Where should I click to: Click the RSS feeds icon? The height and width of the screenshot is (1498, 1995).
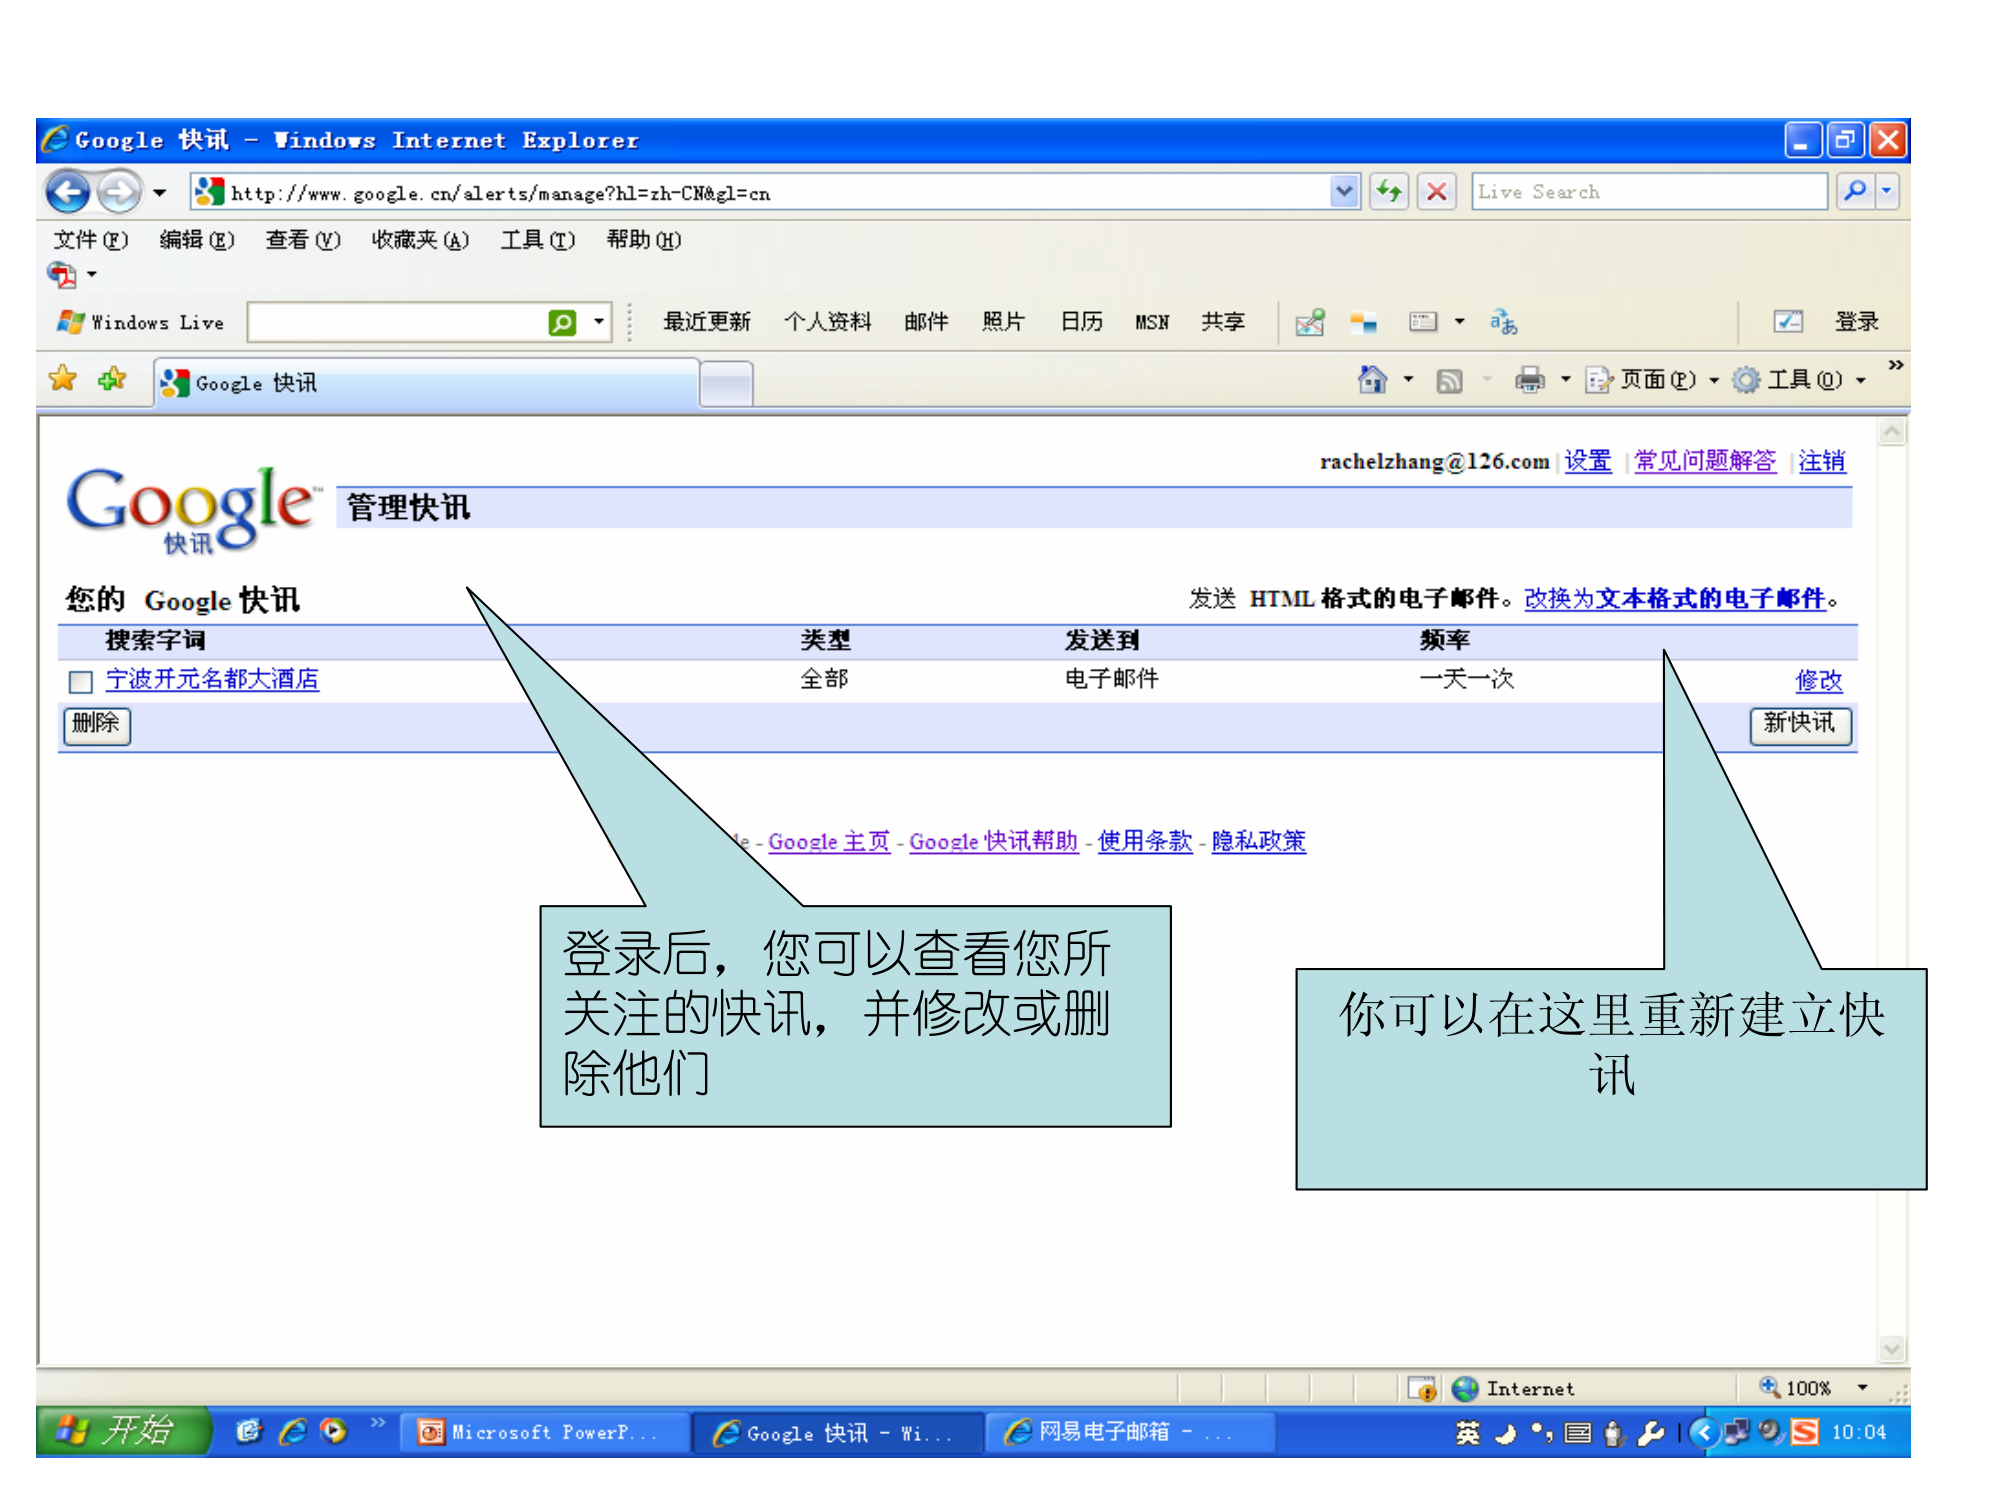[1449, 380]
